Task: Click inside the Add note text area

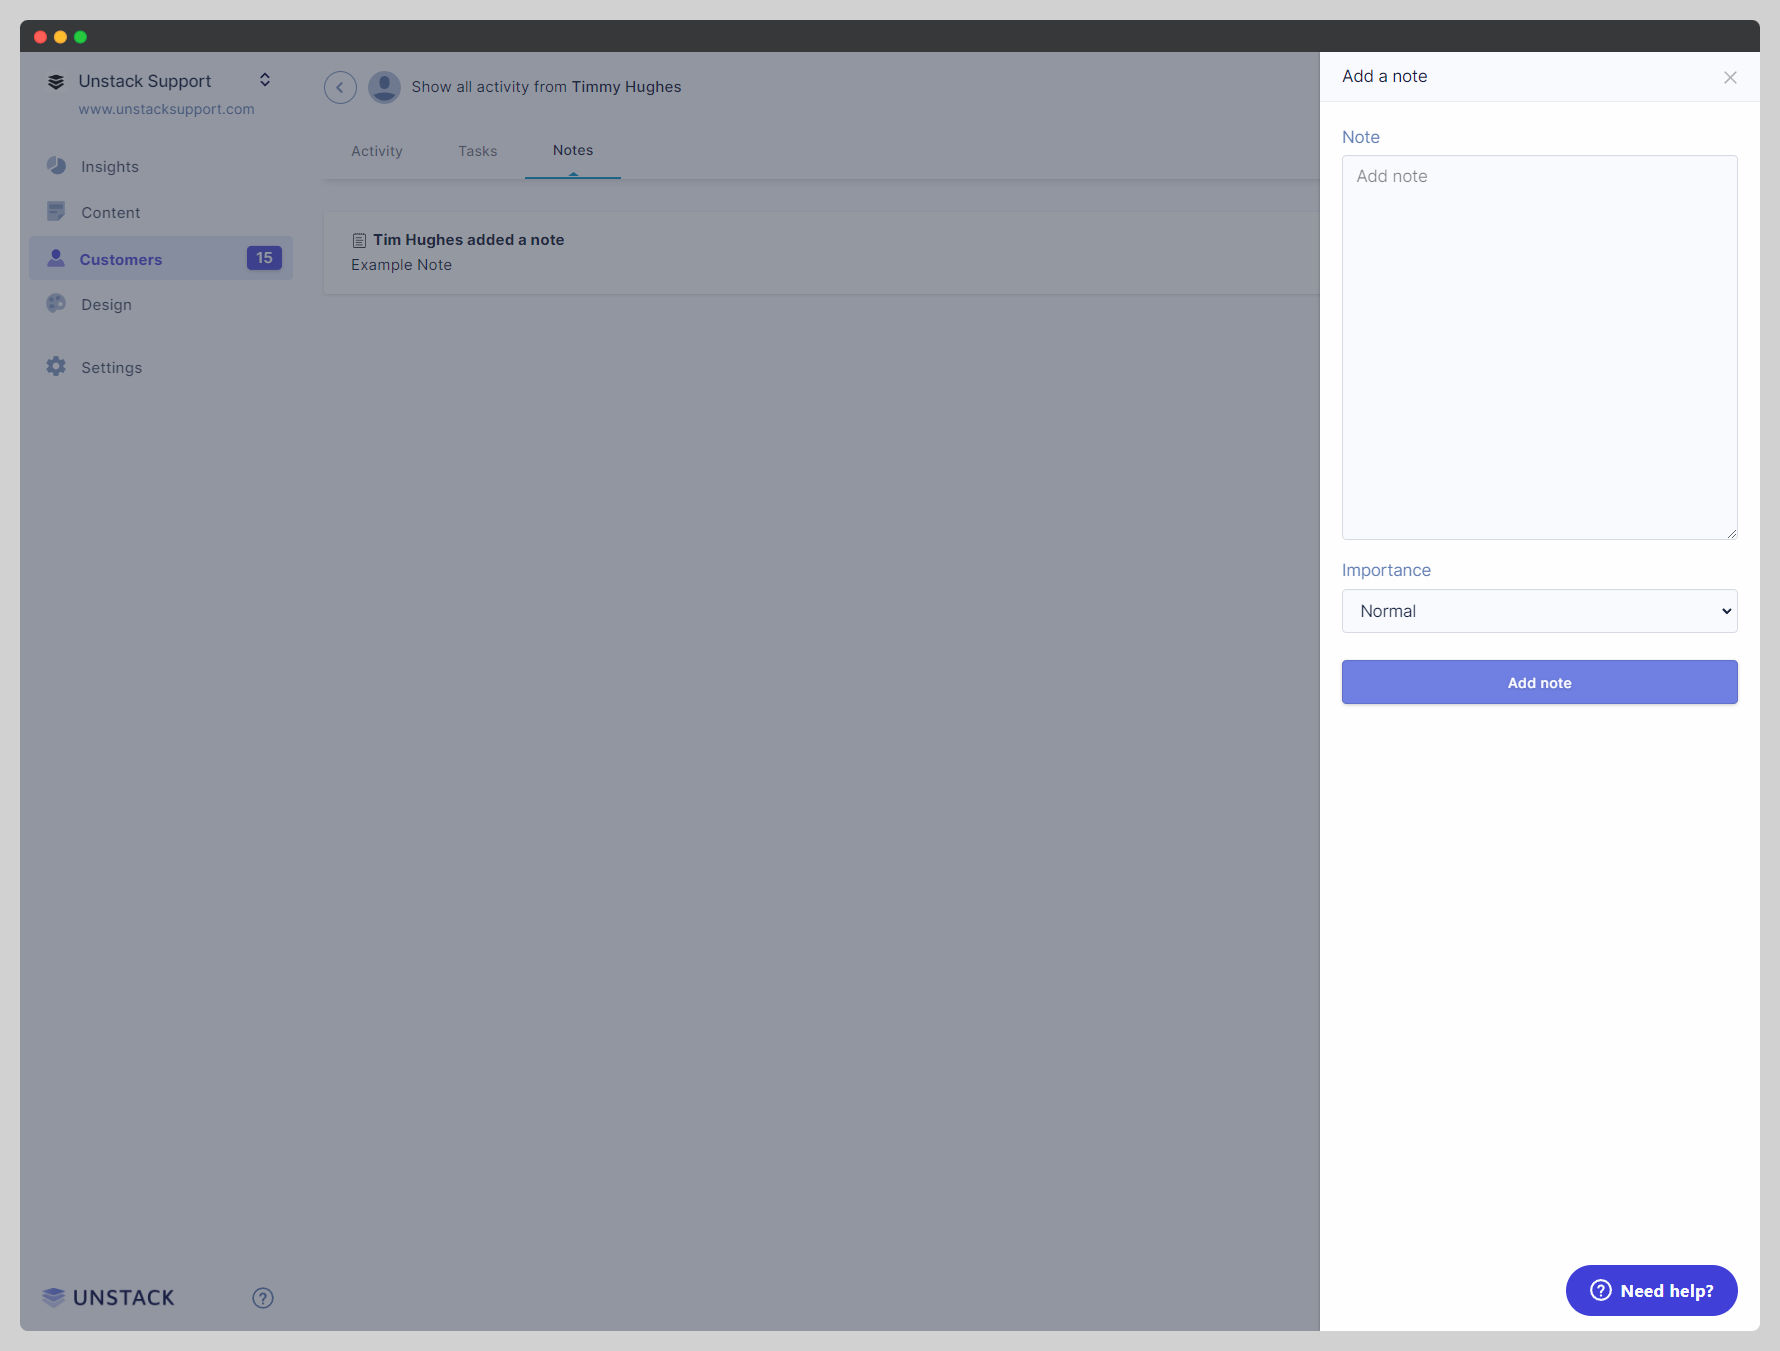Action: point(1539,347)
